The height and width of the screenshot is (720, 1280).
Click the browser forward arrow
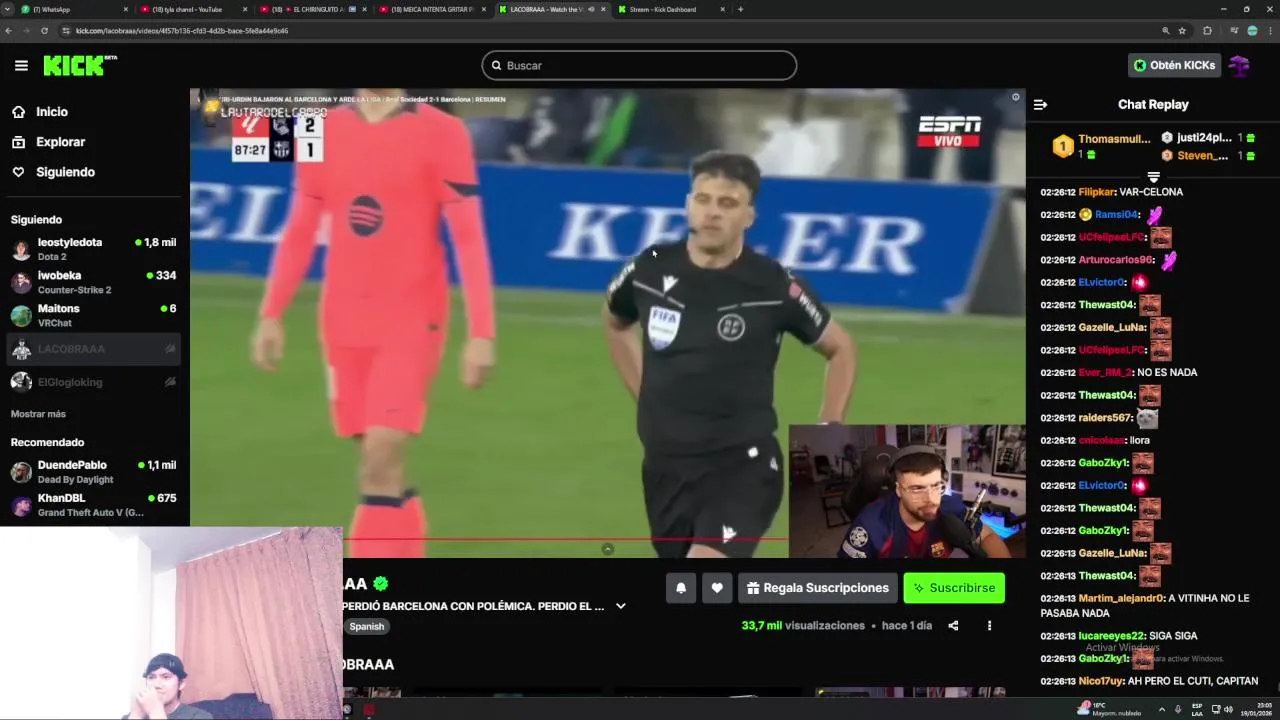pyautogui.click(x=26, y=31)
